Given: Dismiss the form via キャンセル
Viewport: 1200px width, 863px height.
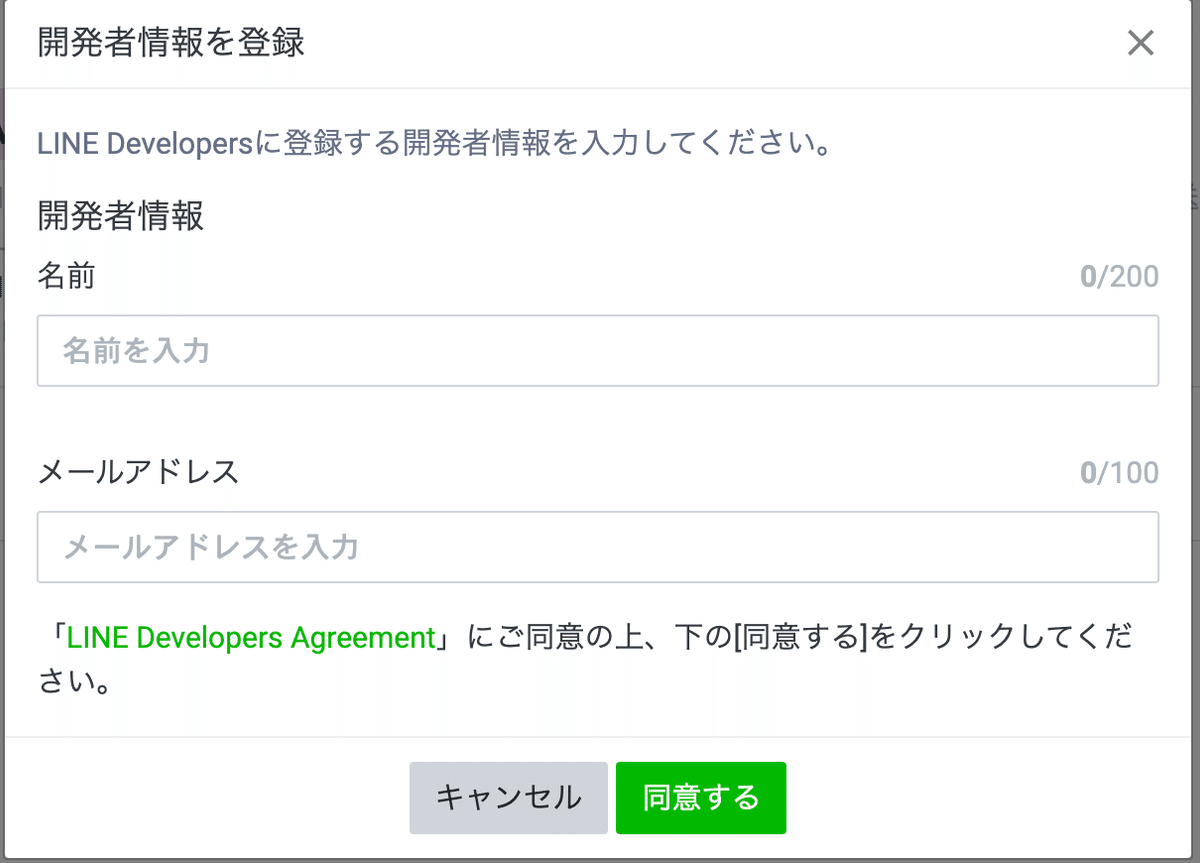Looking at the screenshot, I should point(508,797).
